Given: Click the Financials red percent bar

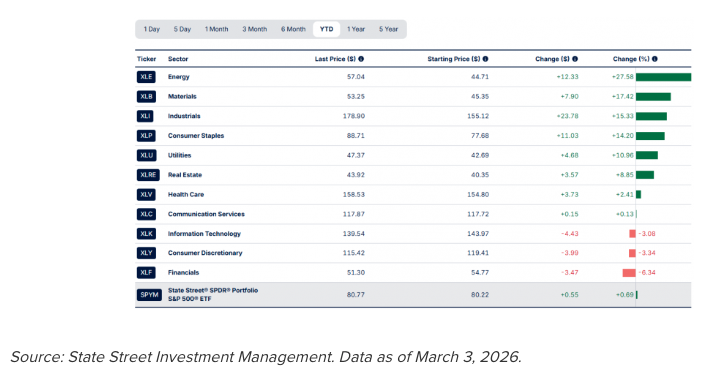Looking at the screenshot, I should pyautogui.click(x=629, y=272).
